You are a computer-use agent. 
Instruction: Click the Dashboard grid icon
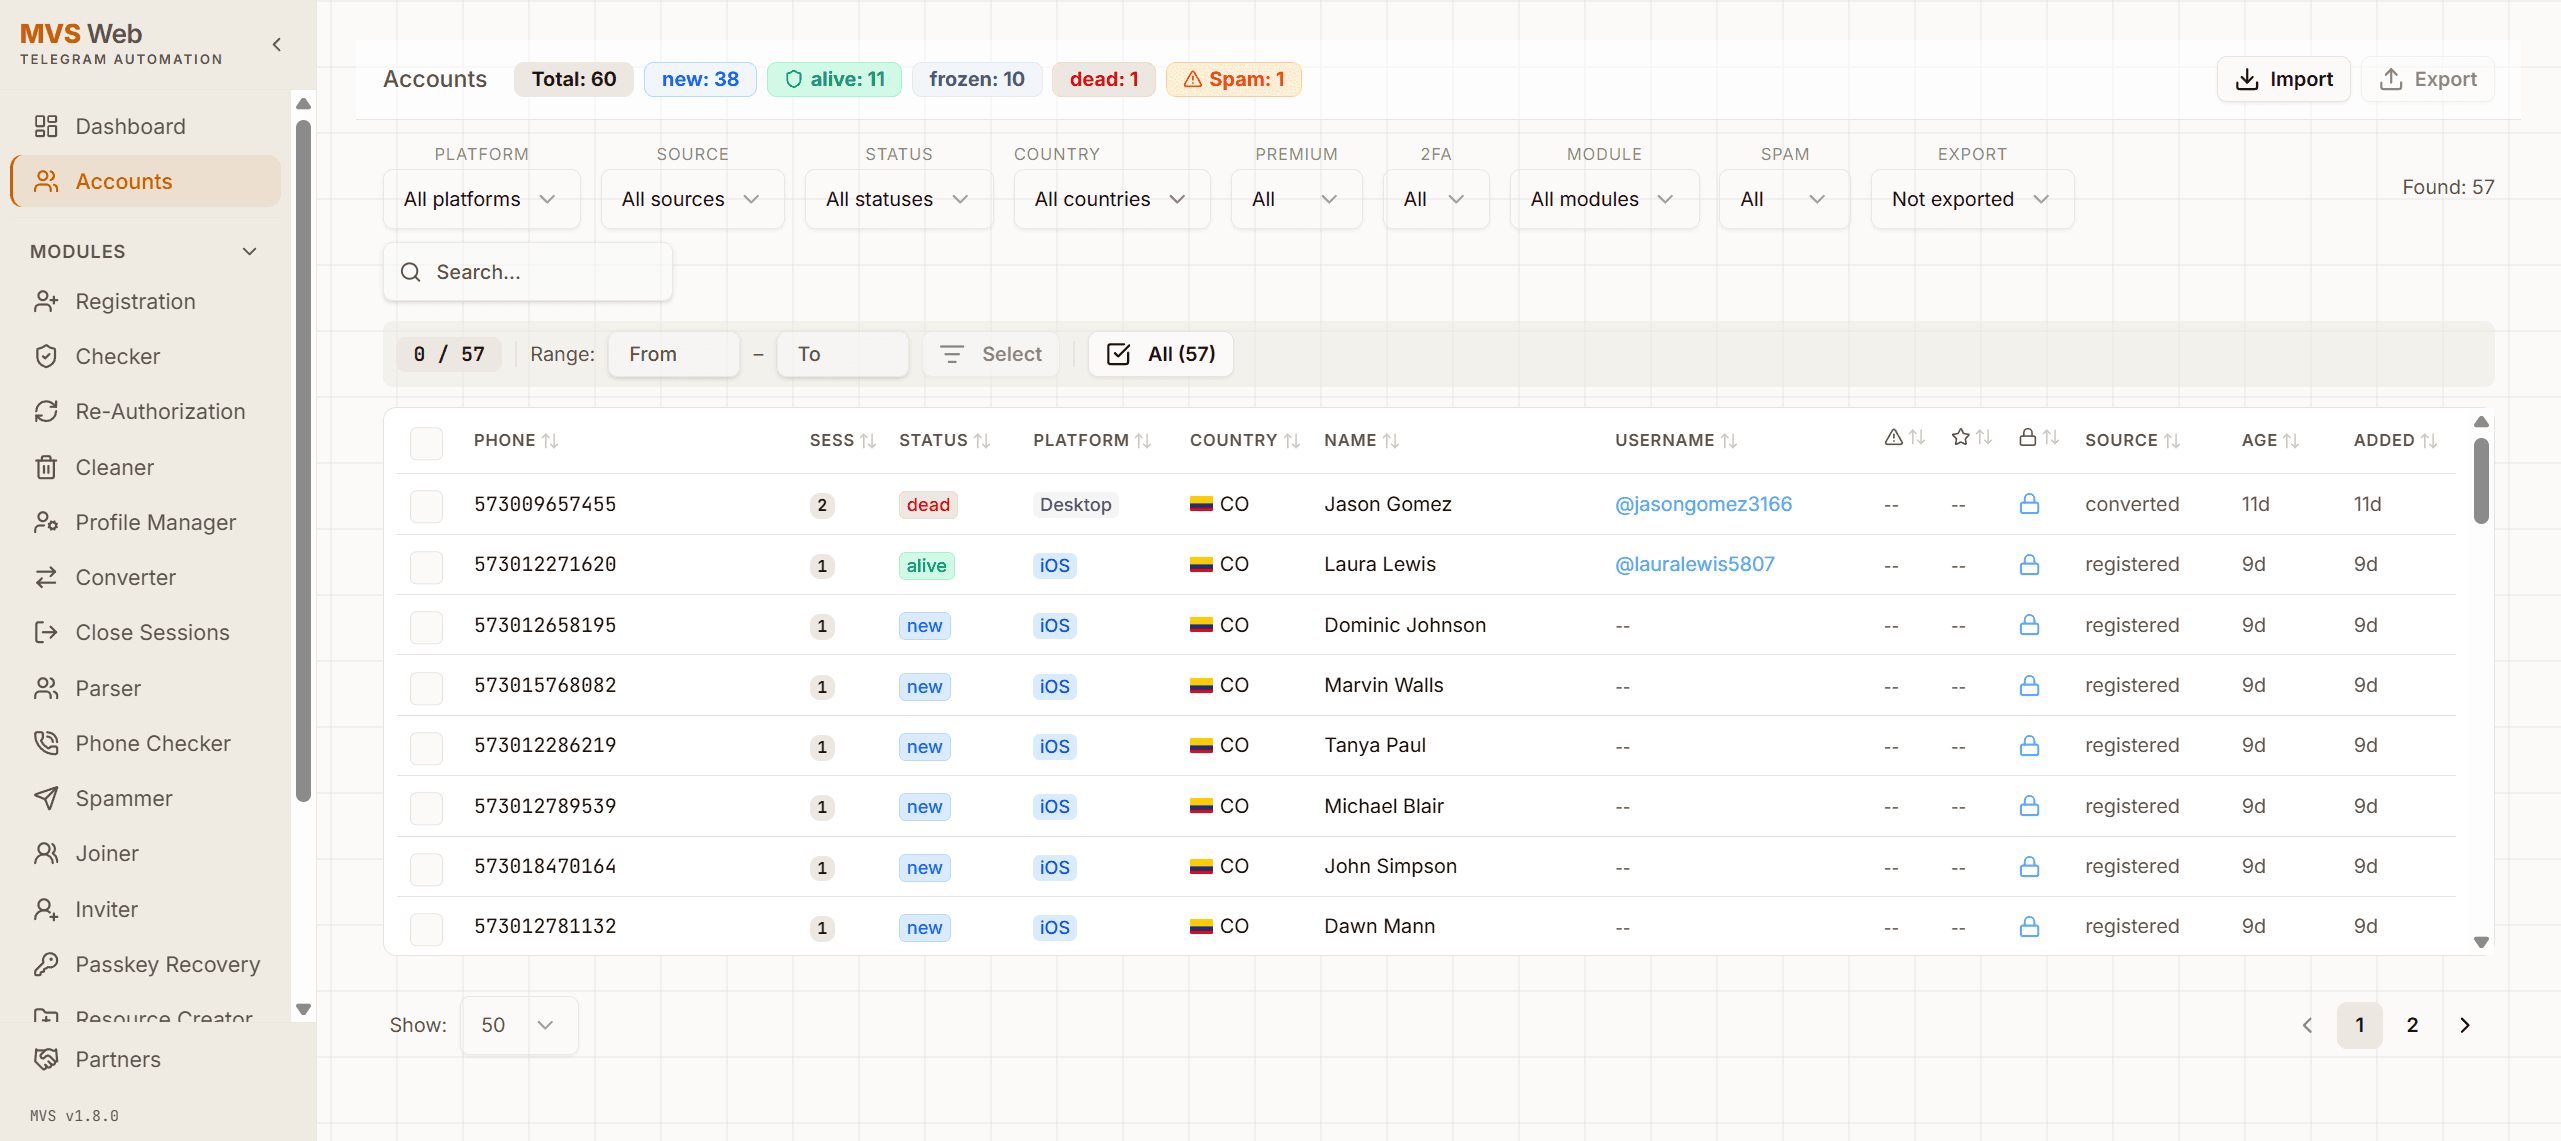tap(46, 126)
